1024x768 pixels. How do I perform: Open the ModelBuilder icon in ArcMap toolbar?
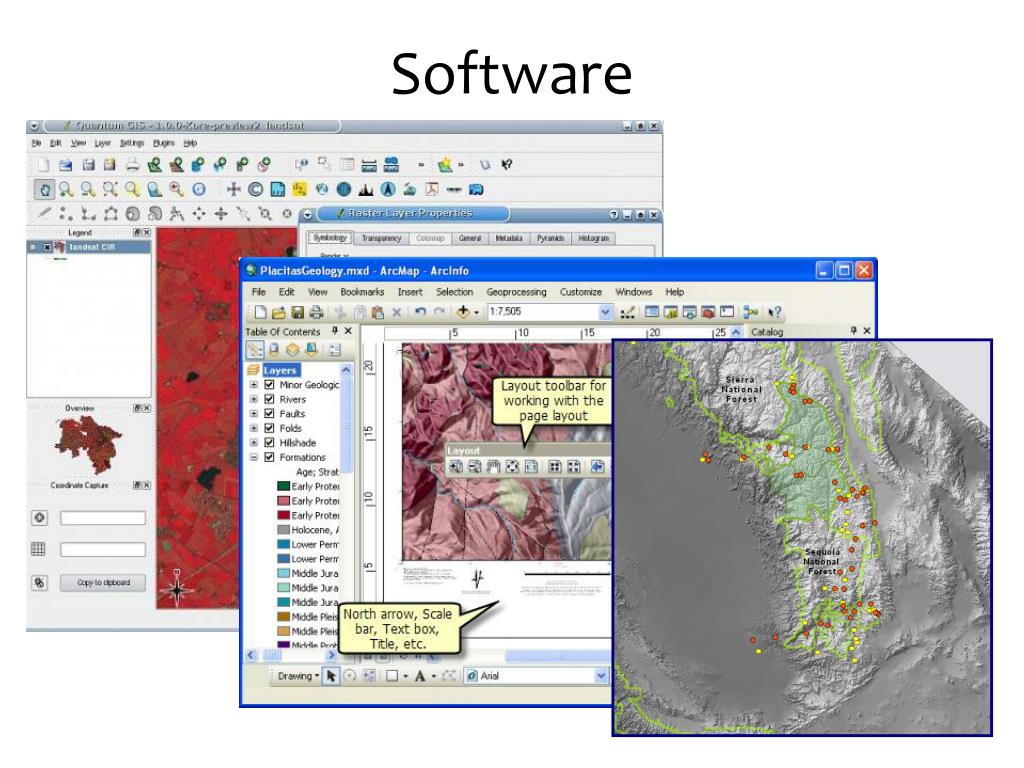(750, 313)
